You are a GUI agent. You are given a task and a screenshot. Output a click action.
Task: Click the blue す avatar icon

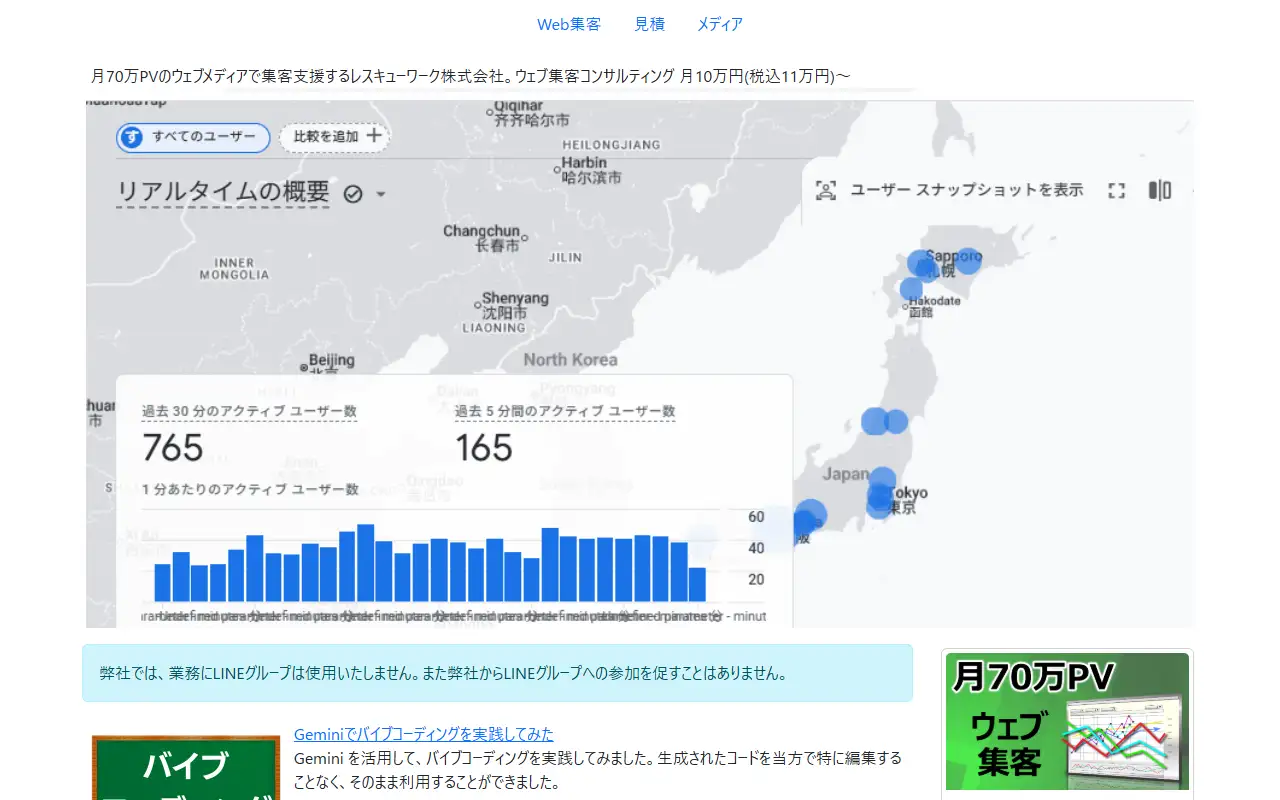point(132,137)
